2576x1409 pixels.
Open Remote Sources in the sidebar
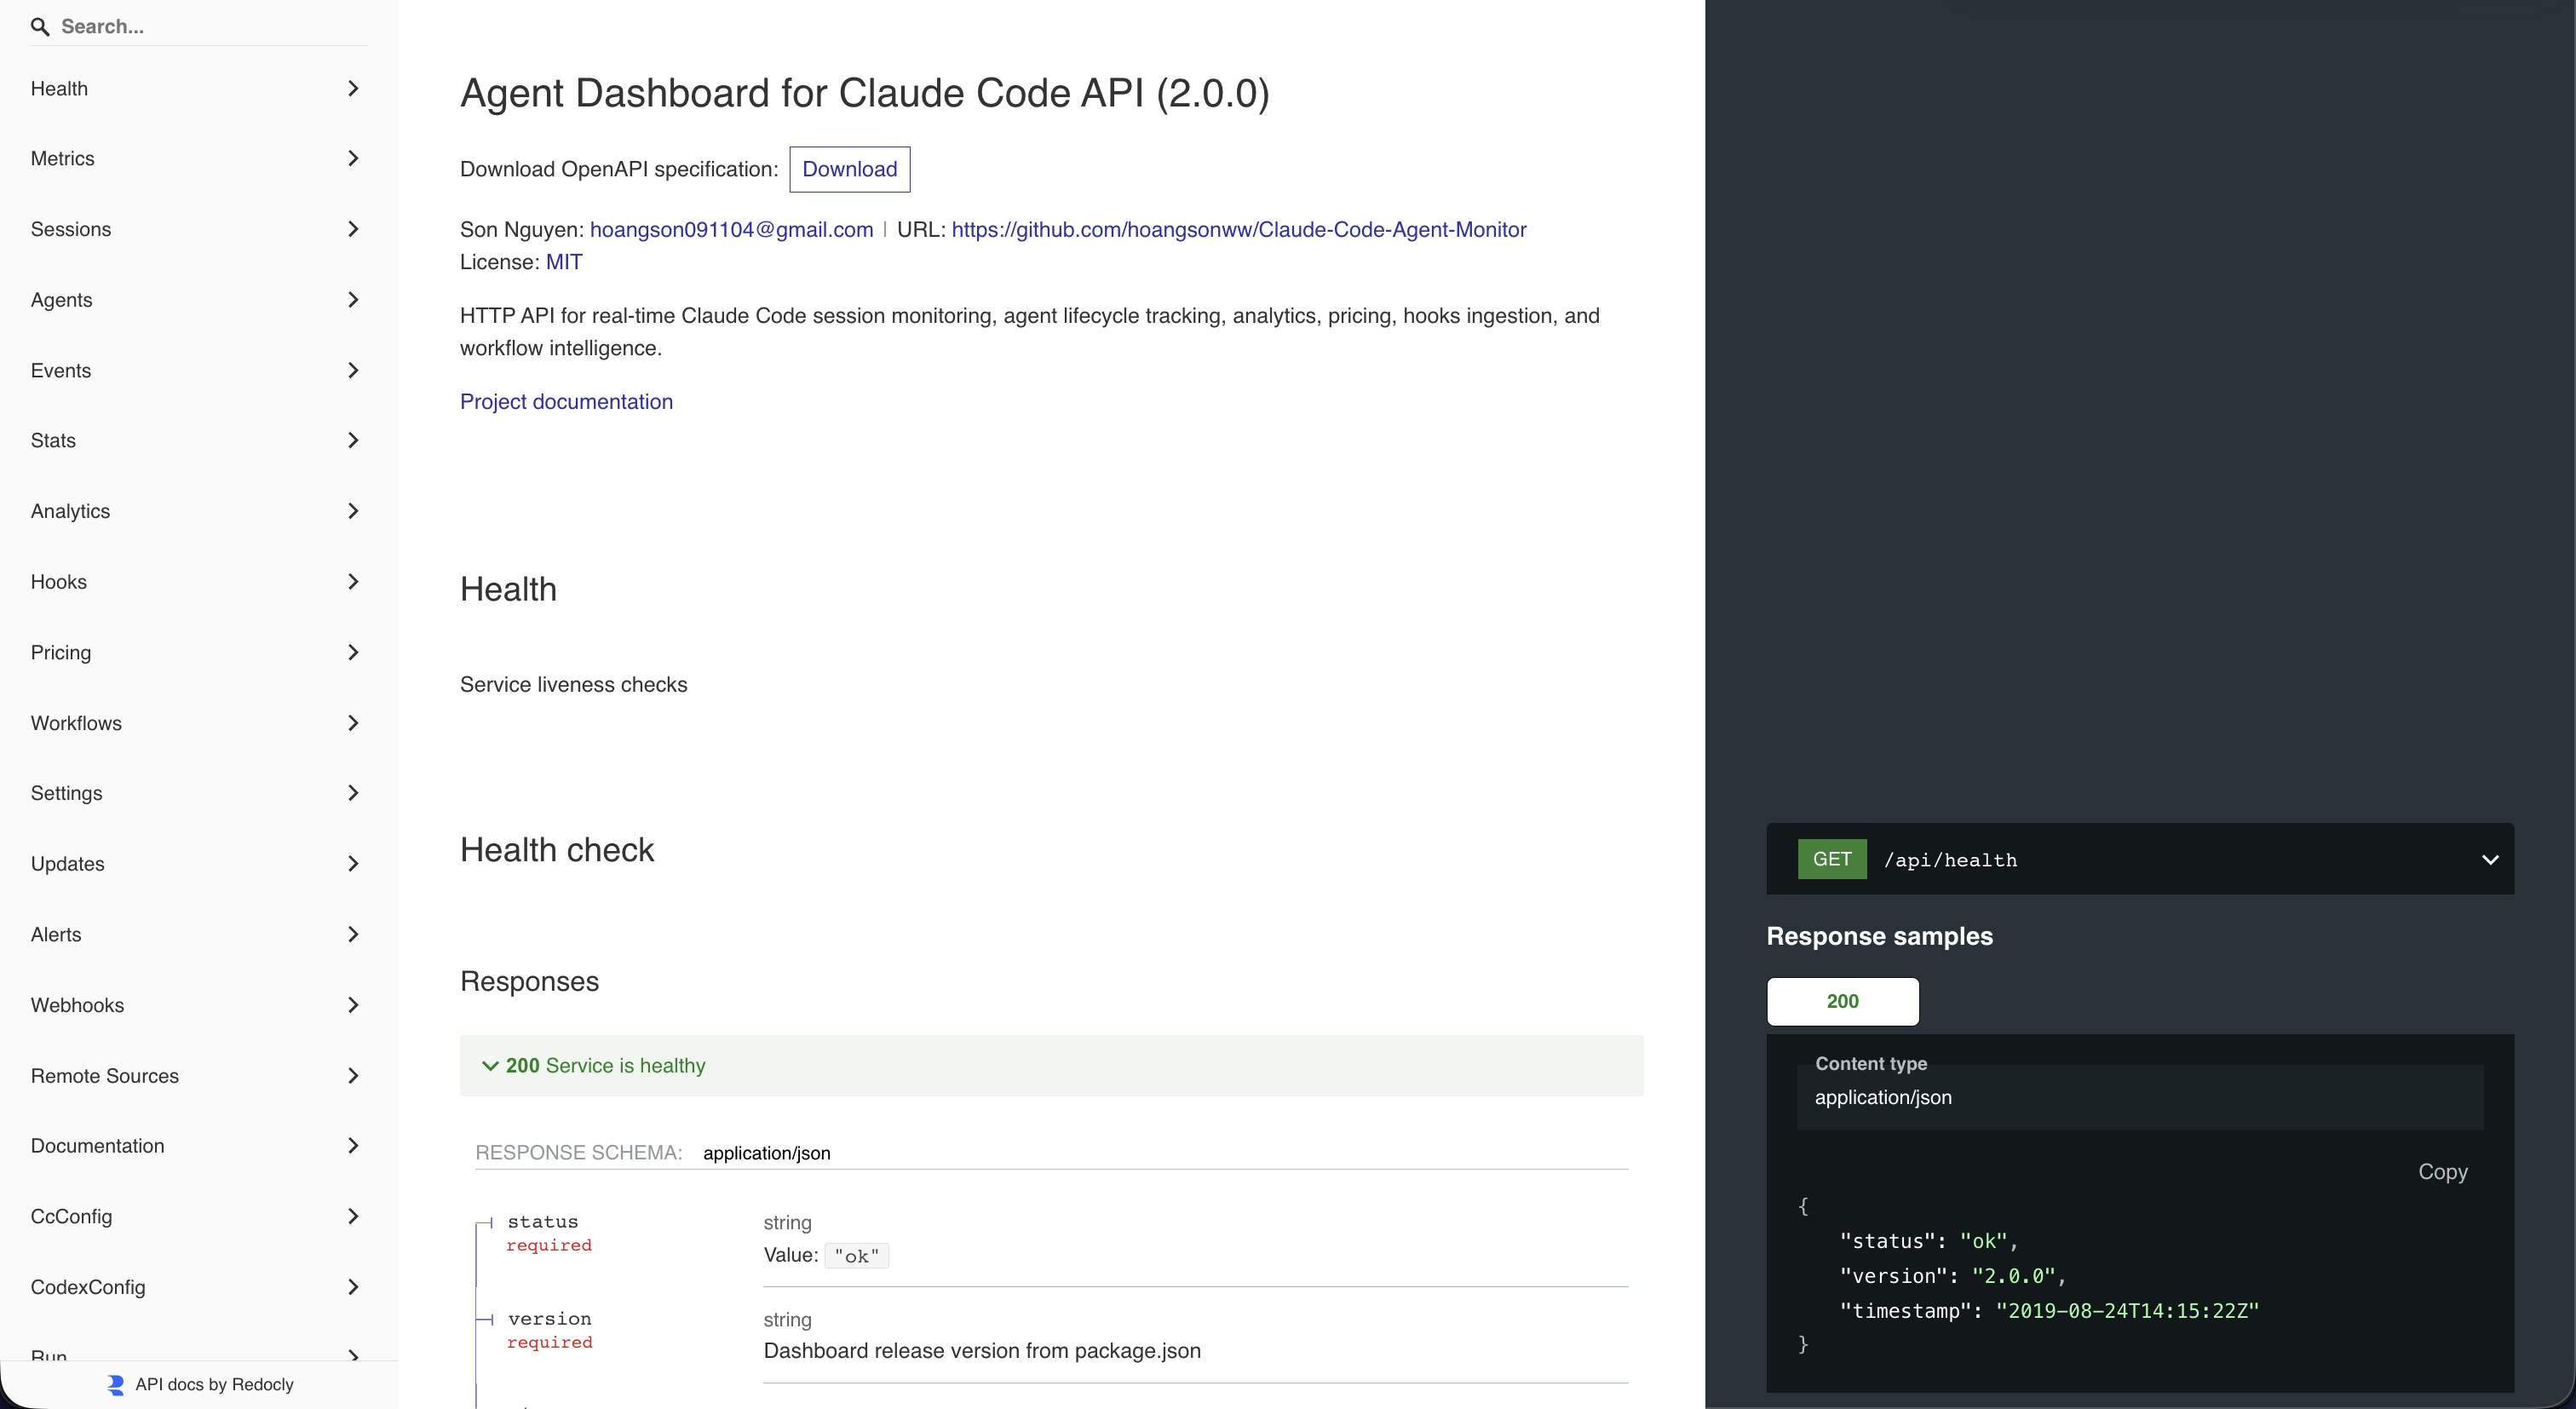[199, 1076]
